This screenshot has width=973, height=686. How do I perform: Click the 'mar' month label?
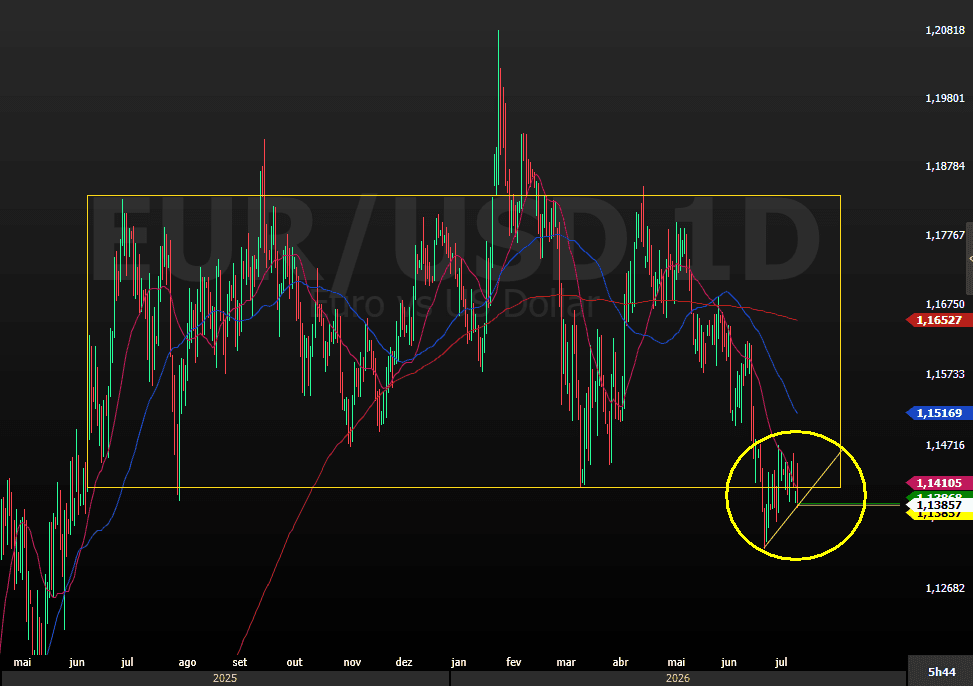[x=566, y=662]
